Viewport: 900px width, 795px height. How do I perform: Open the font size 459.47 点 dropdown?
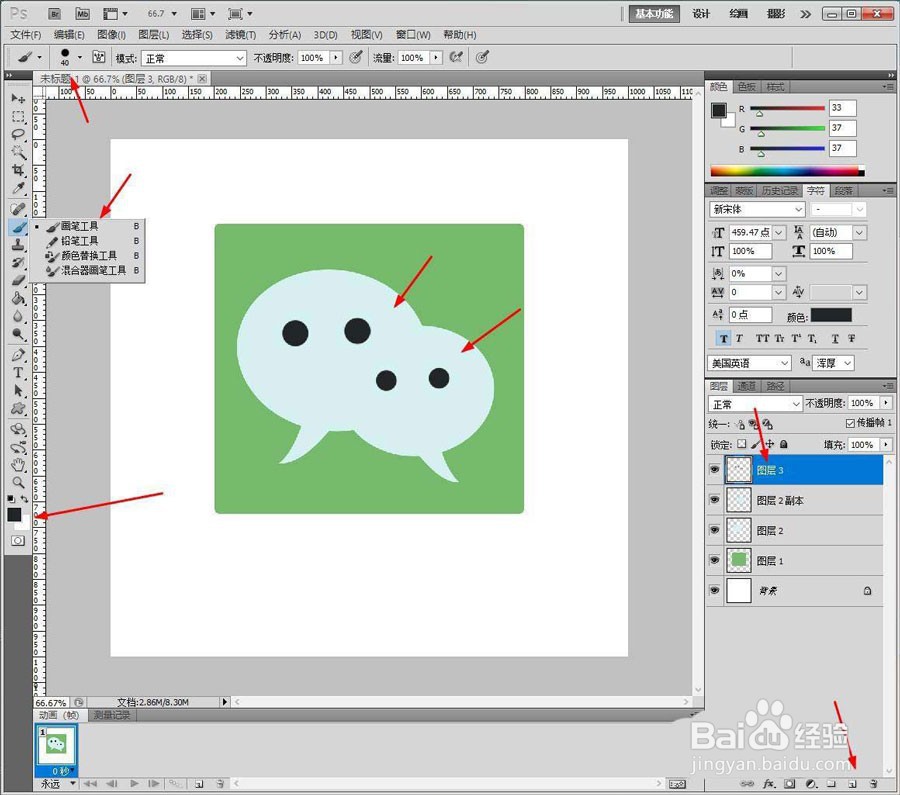tap(779, 232)
